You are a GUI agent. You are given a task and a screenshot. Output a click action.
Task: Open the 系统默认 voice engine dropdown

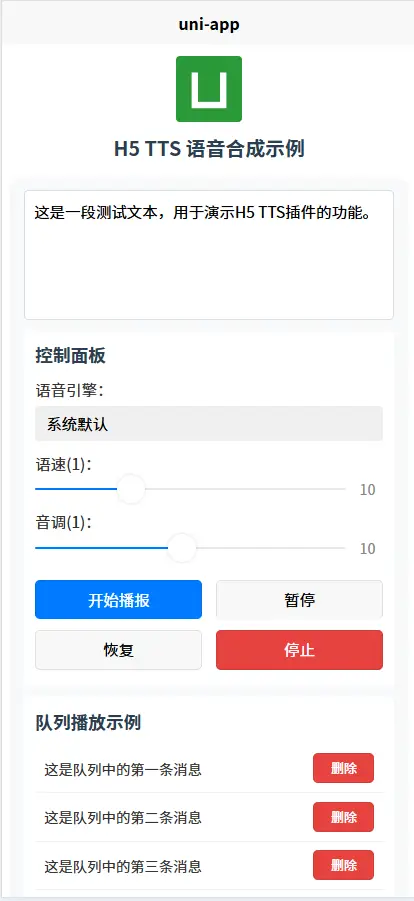(x=209, y=424)
